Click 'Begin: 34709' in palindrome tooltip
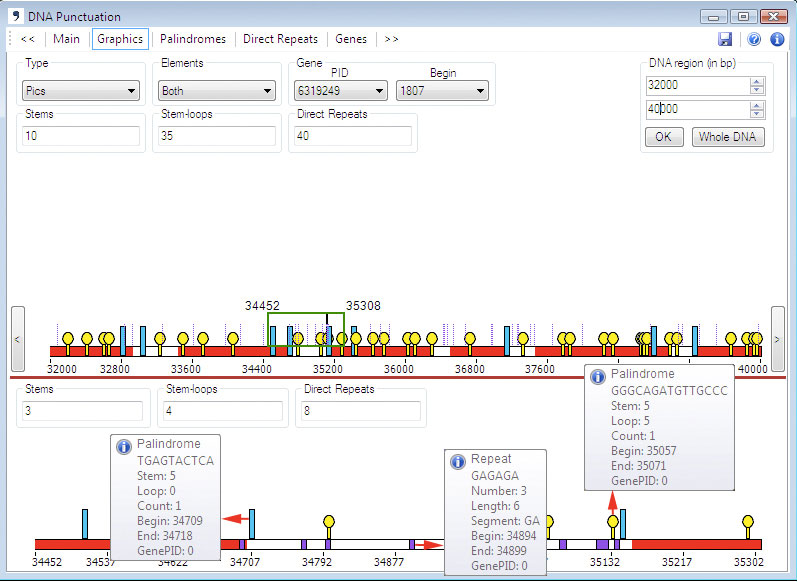This screenshot has width=797, height=582. 170,521
